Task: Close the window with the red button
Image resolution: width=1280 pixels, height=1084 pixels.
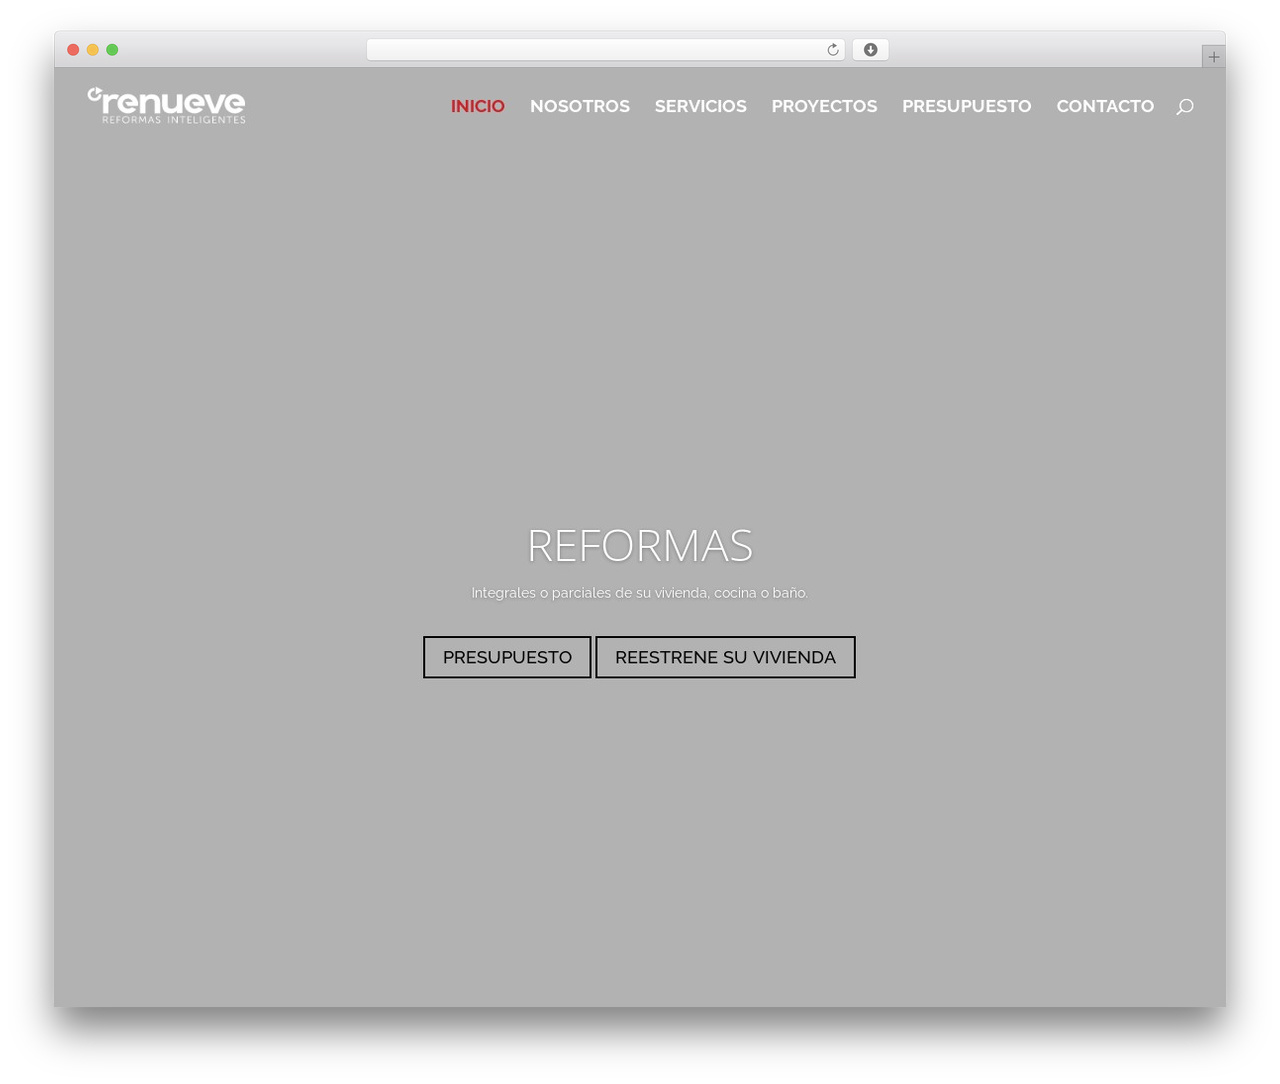Action: click(73, 50)
